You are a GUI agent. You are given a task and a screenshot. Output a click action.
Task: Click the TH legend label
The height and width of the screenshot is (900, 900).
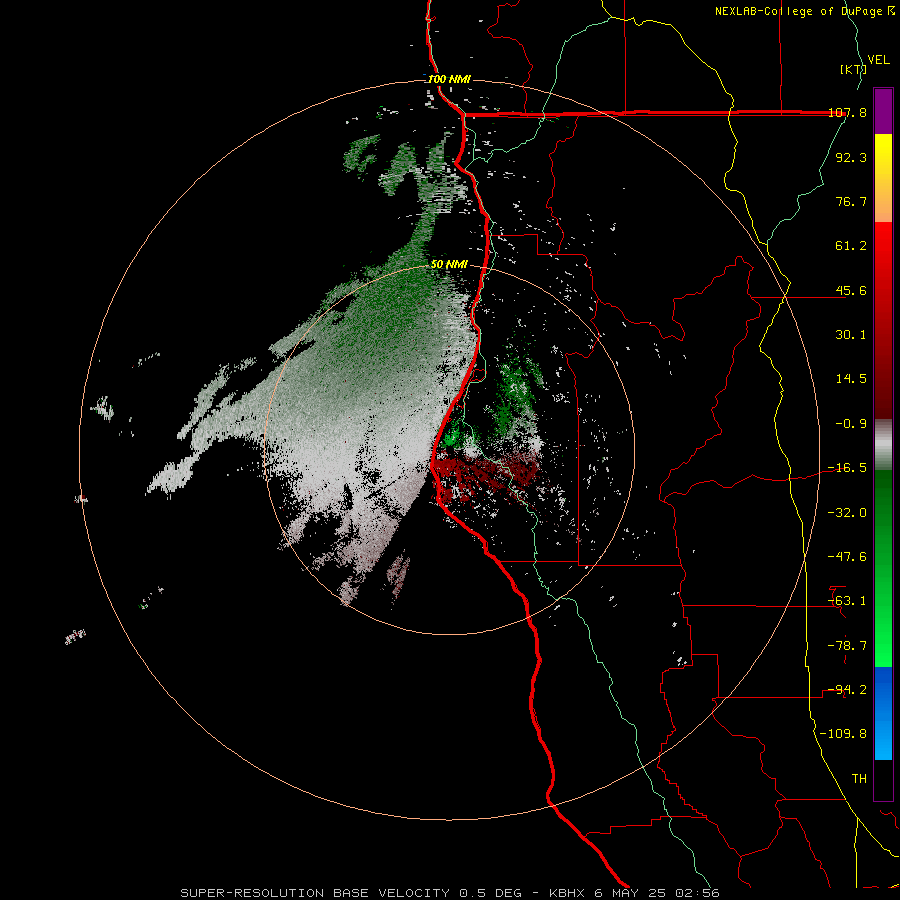[x=859, y=779]
